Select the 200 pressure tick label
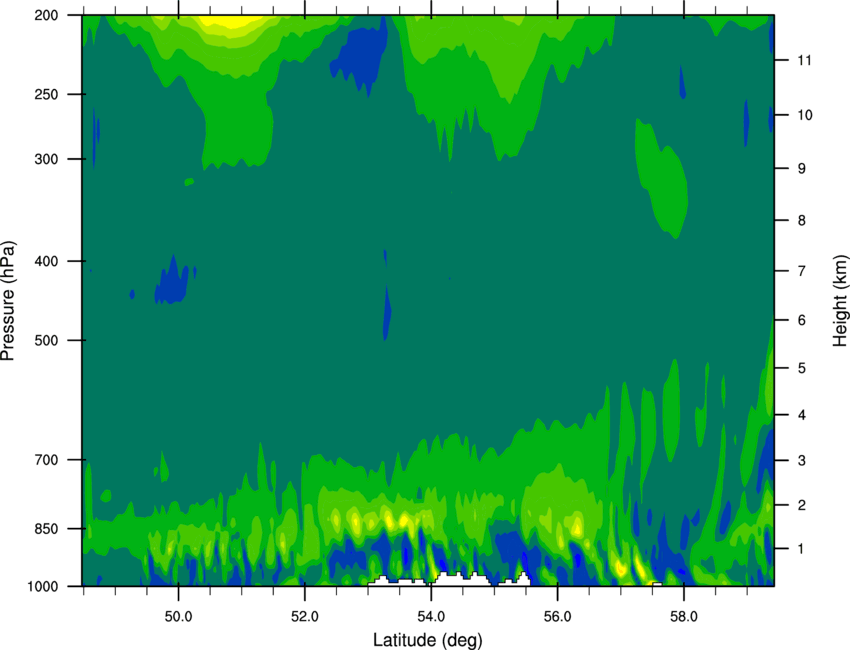The image size is (850, 650). coord(46,15)
